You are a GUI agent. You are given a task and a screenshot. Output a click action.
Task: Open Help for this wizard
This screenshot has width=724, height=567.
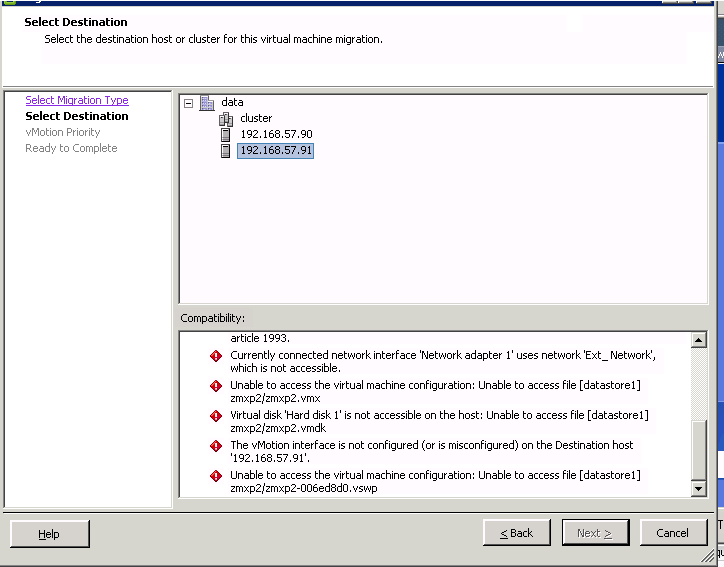click(x=50, y=534)
